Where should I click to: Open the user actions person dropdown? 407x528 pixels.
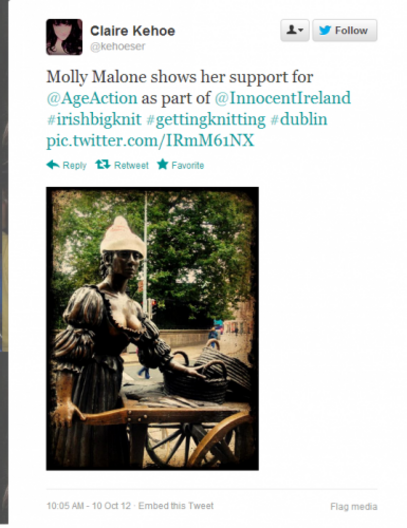click(x=295, y=30)
